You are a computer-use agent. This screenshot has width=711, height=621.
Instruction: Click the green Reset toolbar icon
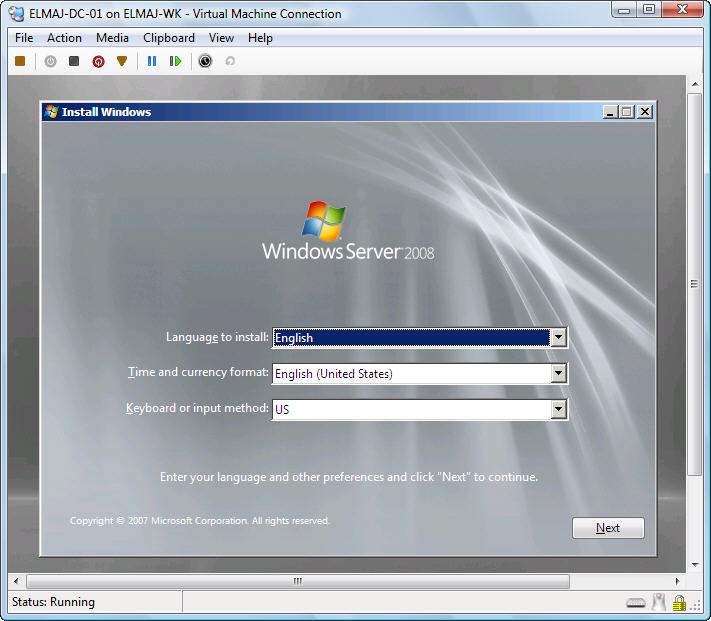coord(175,61)
